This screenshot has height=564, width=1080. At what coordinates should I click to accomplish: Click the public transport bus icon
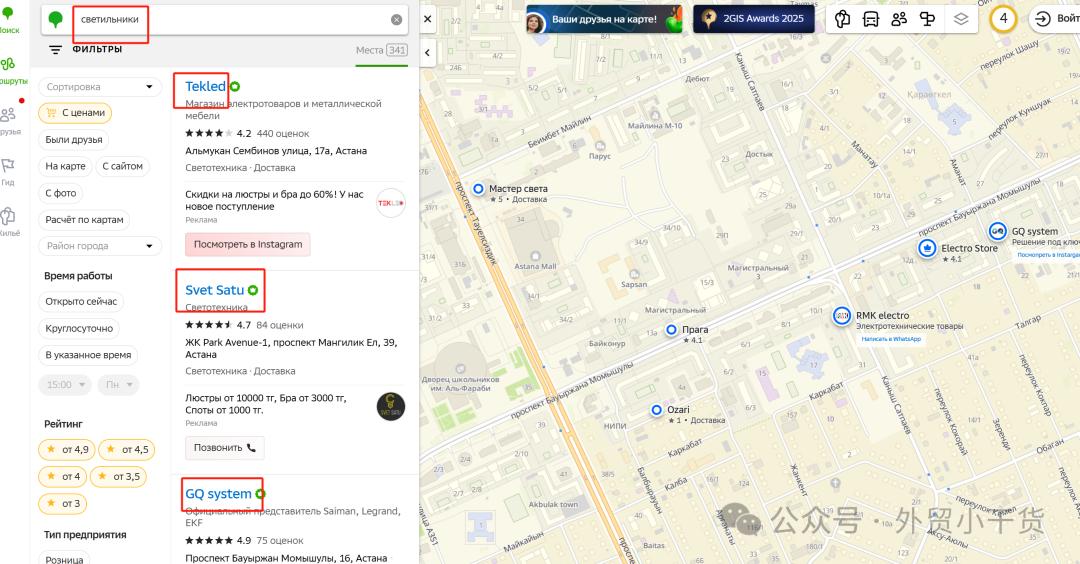(x=871, y=19)
